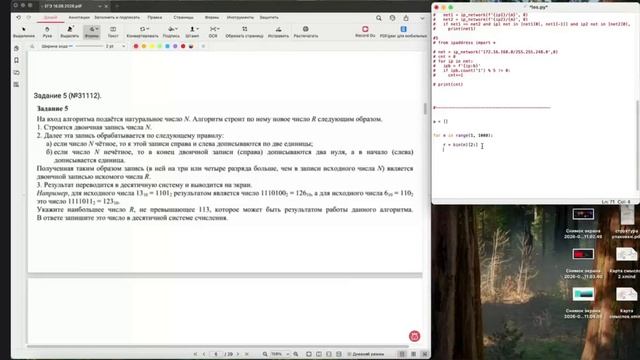Open the Защитить tab
This screenshot has height=360, width=640.
tap(269, 18)
